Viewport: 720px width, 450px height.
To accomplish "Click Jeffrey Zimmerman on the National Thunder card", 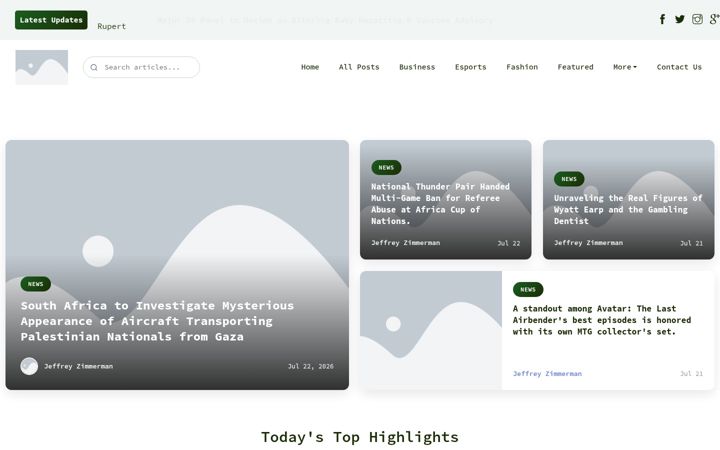I will pyautogui.click(x=405, y=243).
